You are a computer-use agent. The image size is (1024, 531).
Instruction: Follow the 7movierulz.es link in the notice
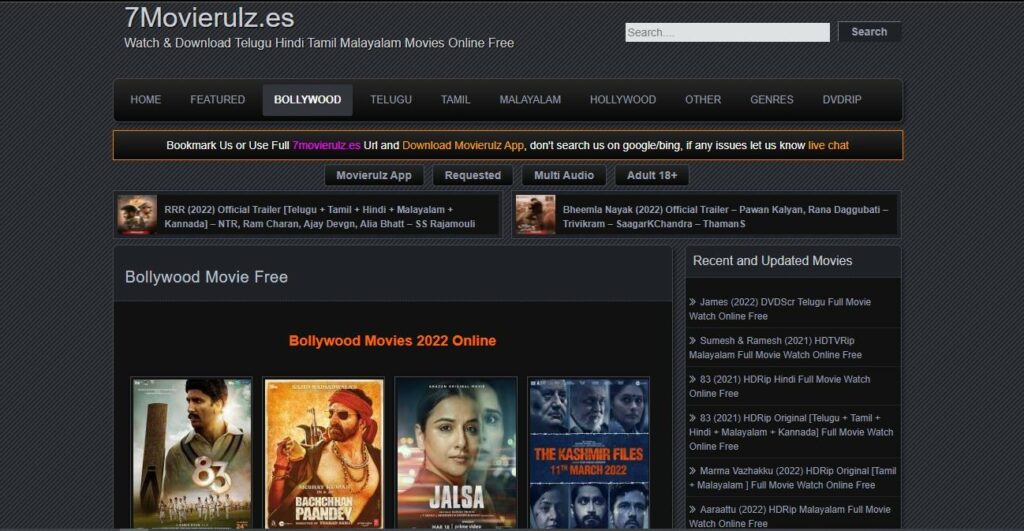pos(326,145)
